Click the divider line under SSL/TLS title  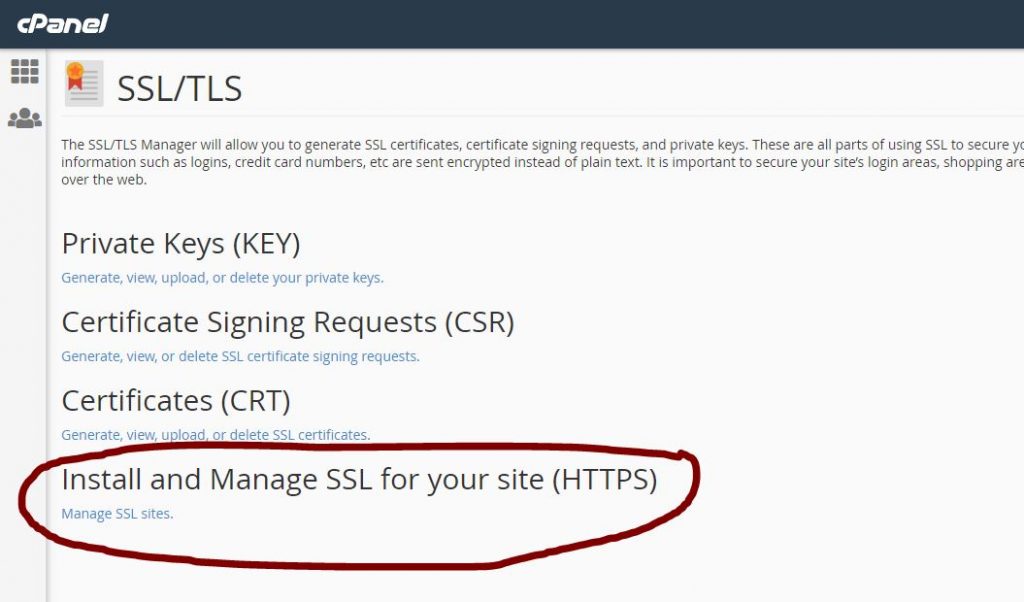tap(542, 116)
